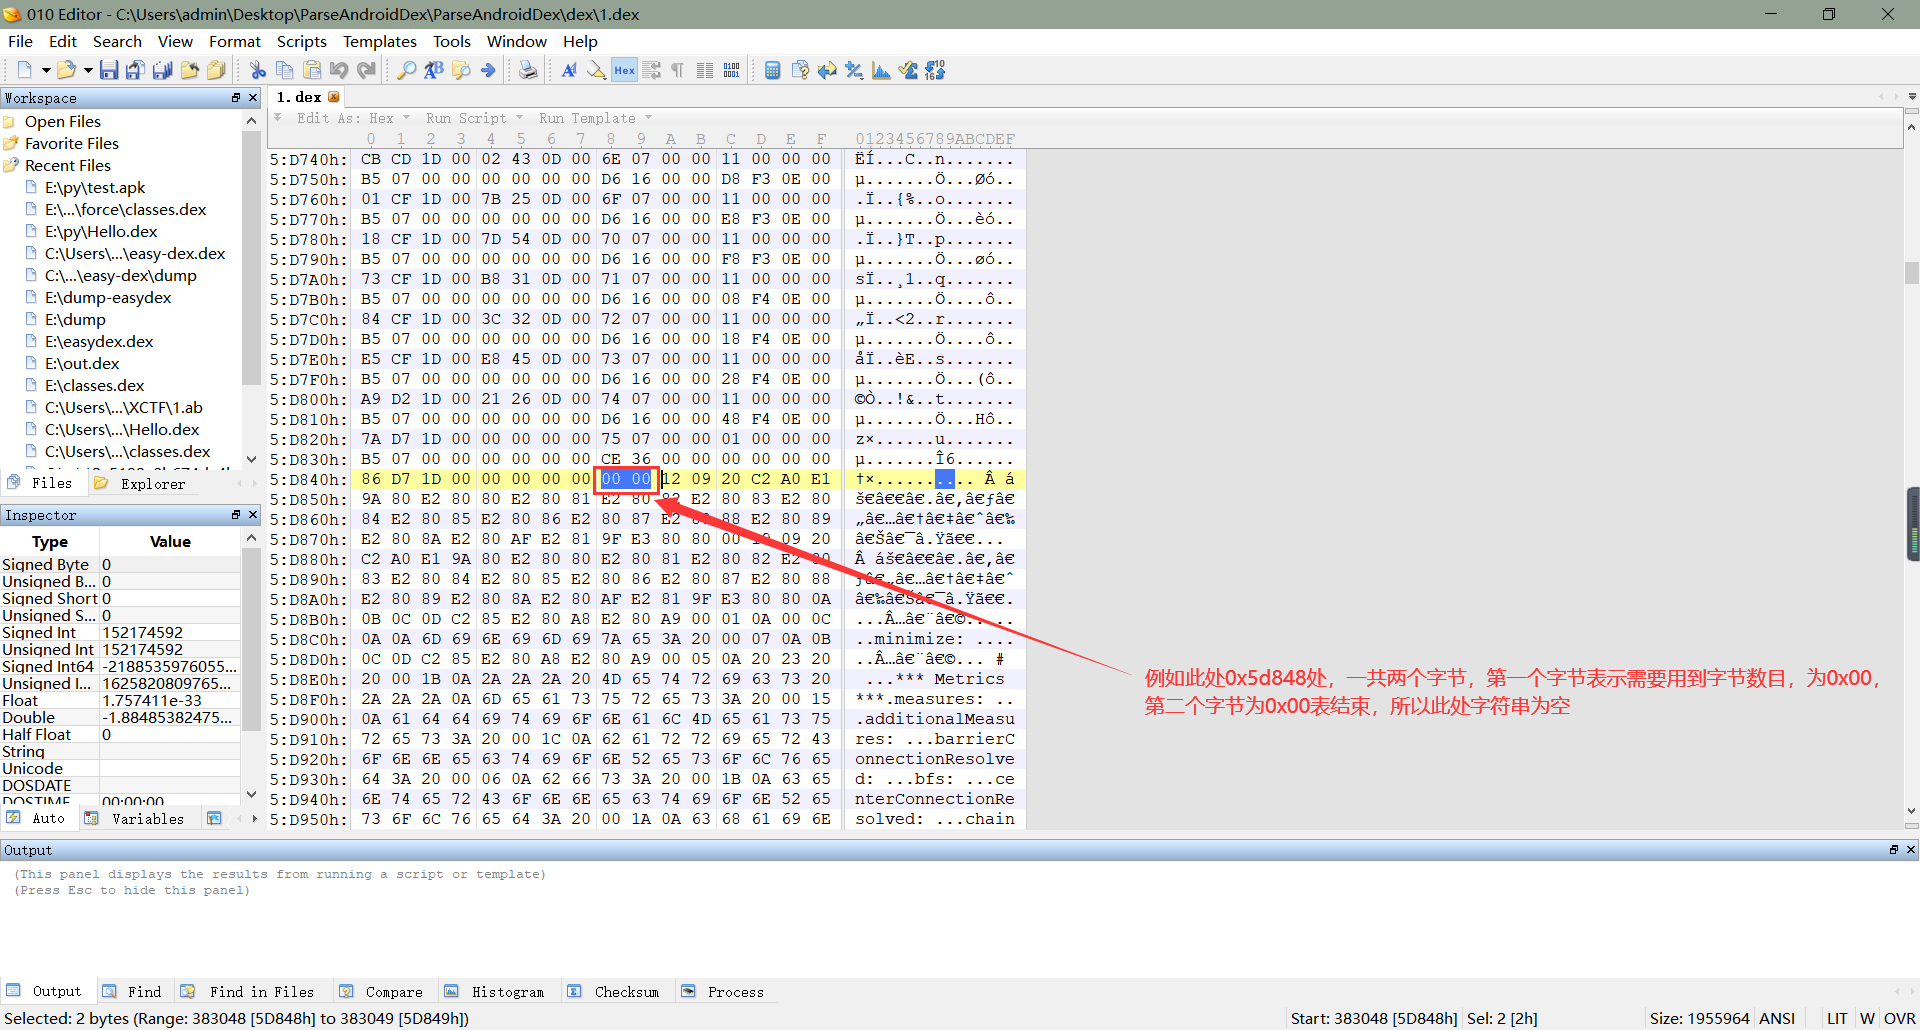Toggle the Hex edit mode button

pyautogui.click(x=624, y=70)
